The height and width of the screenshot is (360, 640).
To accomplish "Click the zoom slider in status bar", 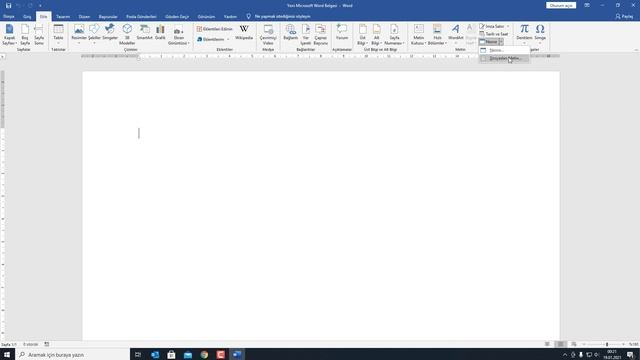I will (605, 344).
